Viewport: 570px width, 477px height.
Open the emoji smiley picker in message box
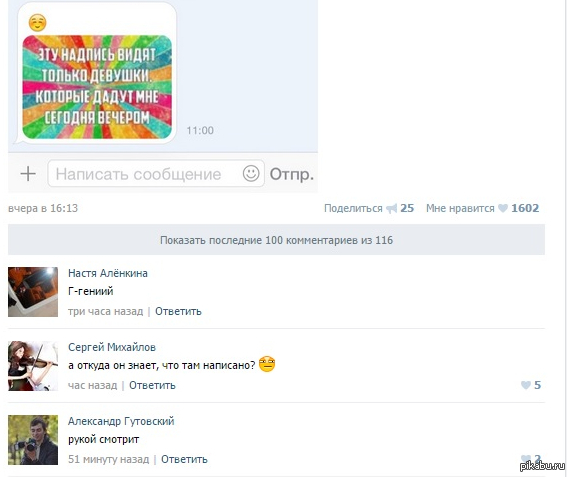[x=251, y=173]
